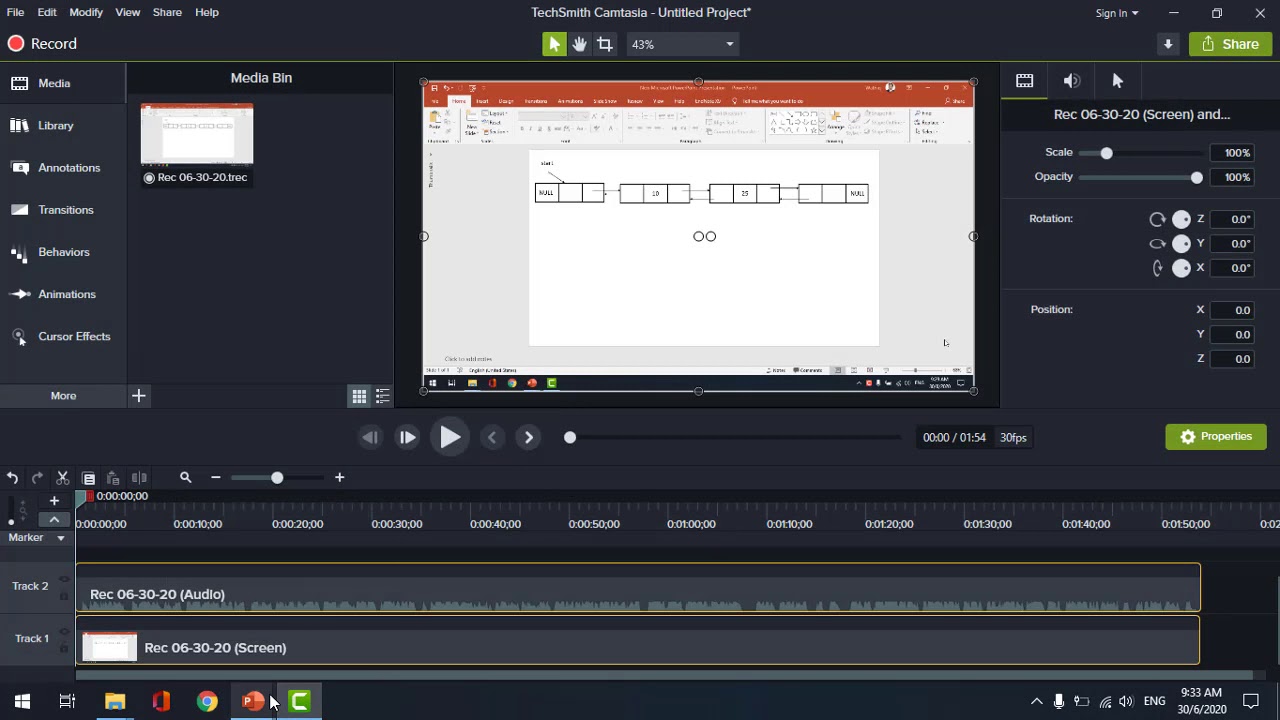Open the Edit menu
1280x720 pixels.
click(47, 12)
